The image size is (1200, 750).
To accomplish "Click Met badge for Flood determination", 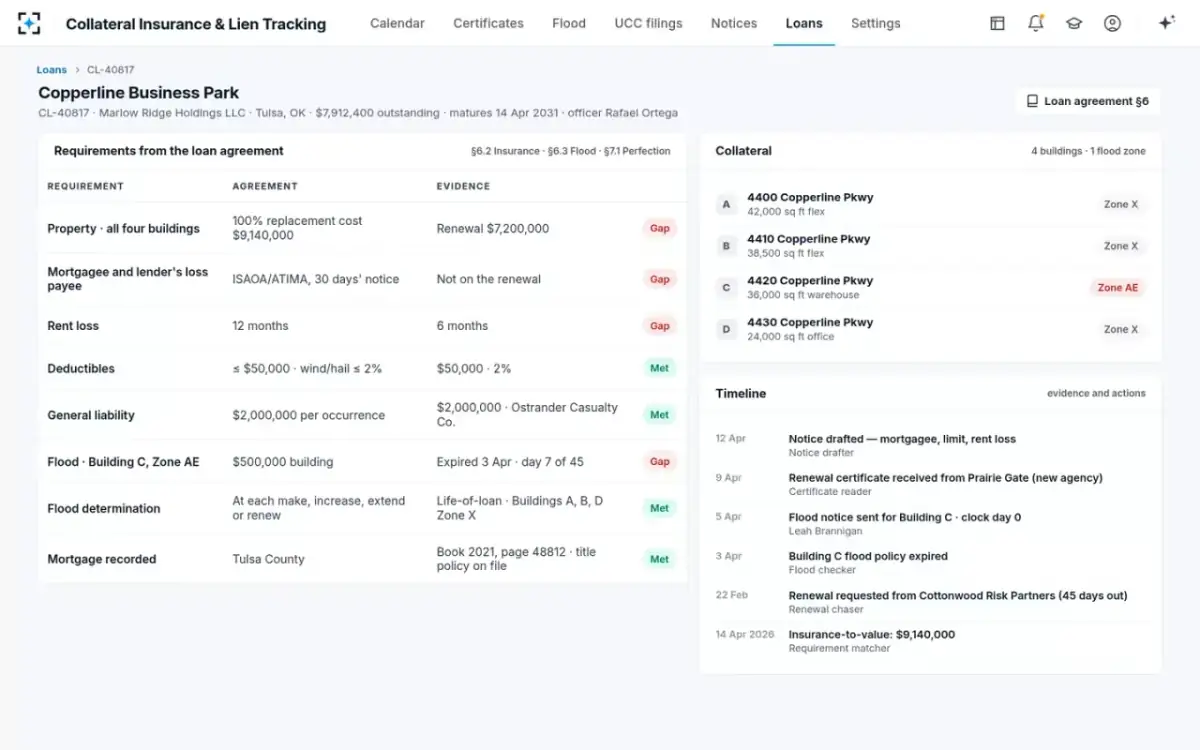I will 660,508.
